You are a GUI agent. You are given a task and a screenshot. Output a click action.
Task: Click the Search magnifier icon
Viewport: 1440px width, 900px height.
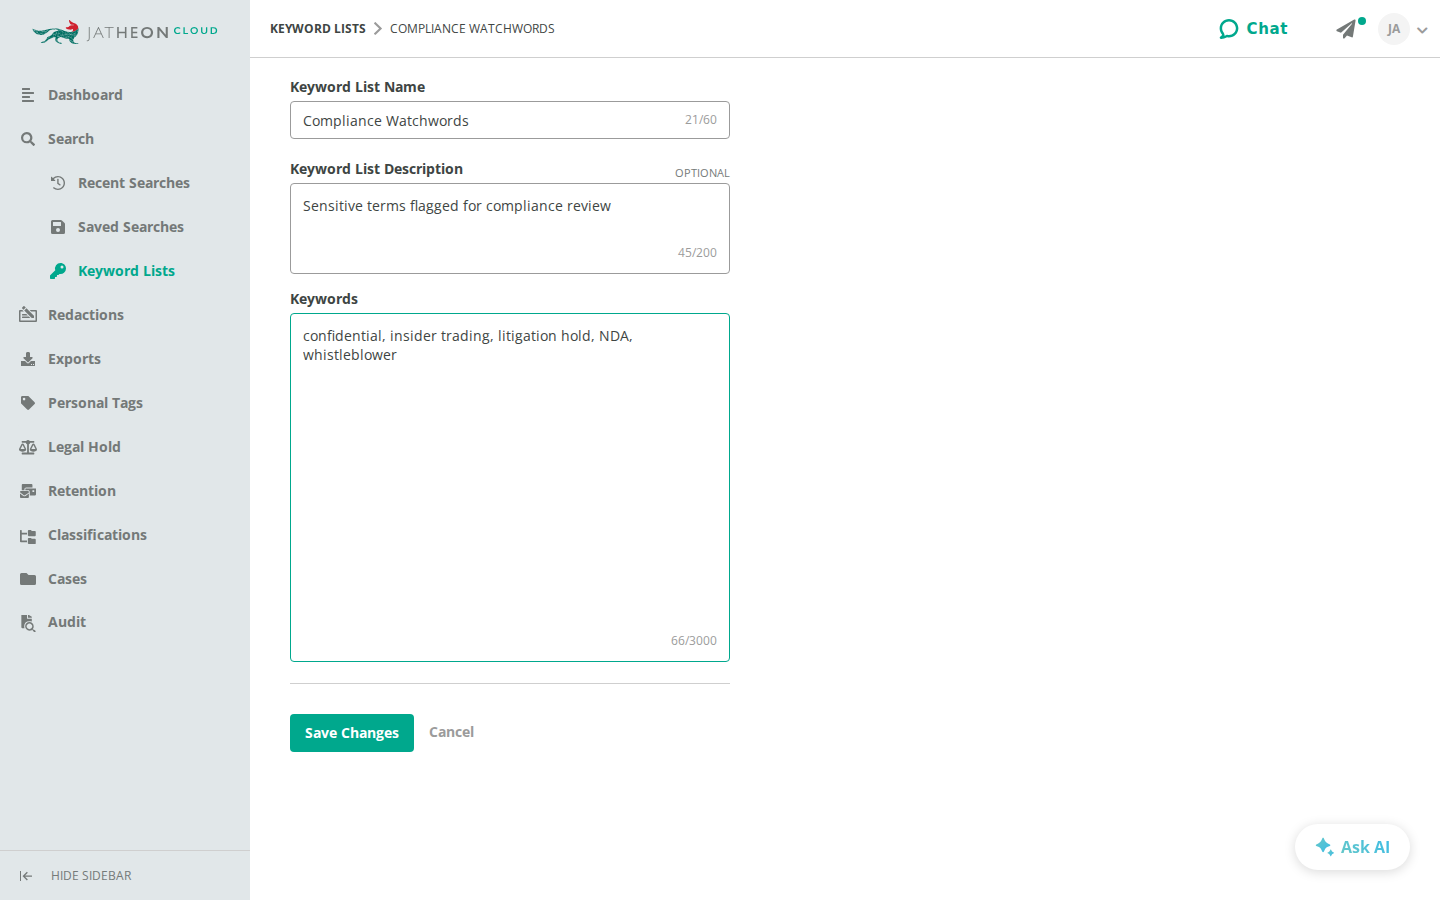pos(28,139)
